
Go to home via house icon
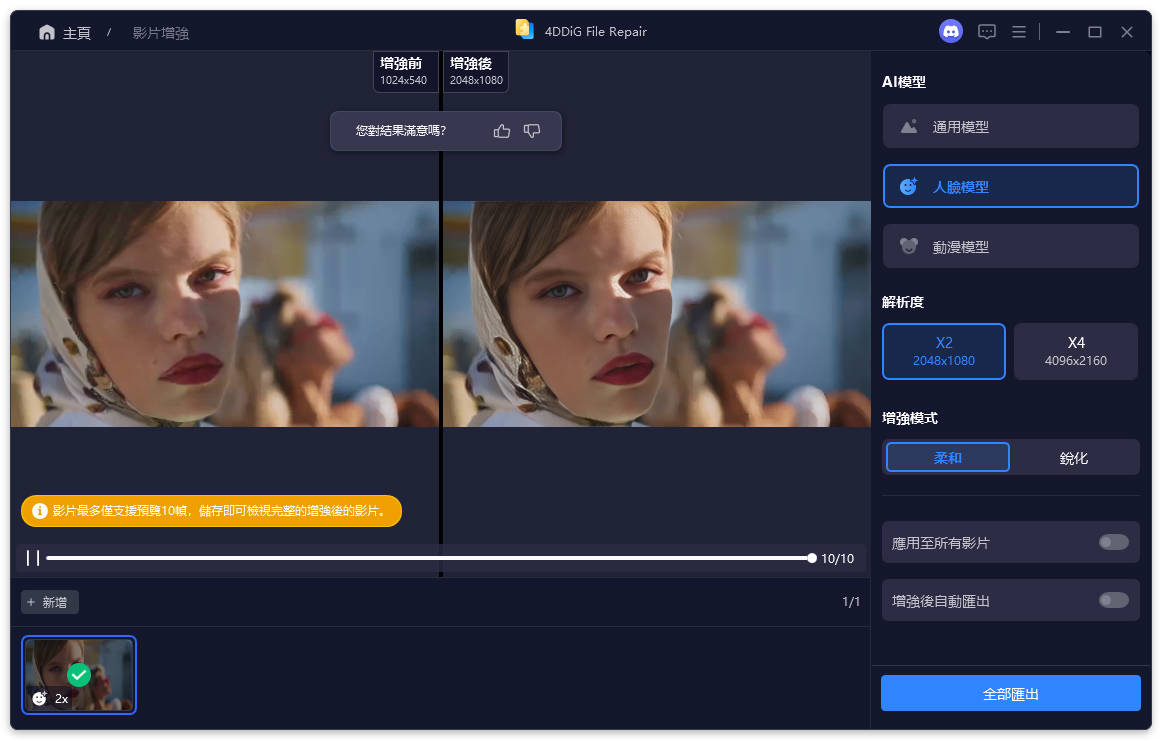pyautogui.click(x=47, y=33)
